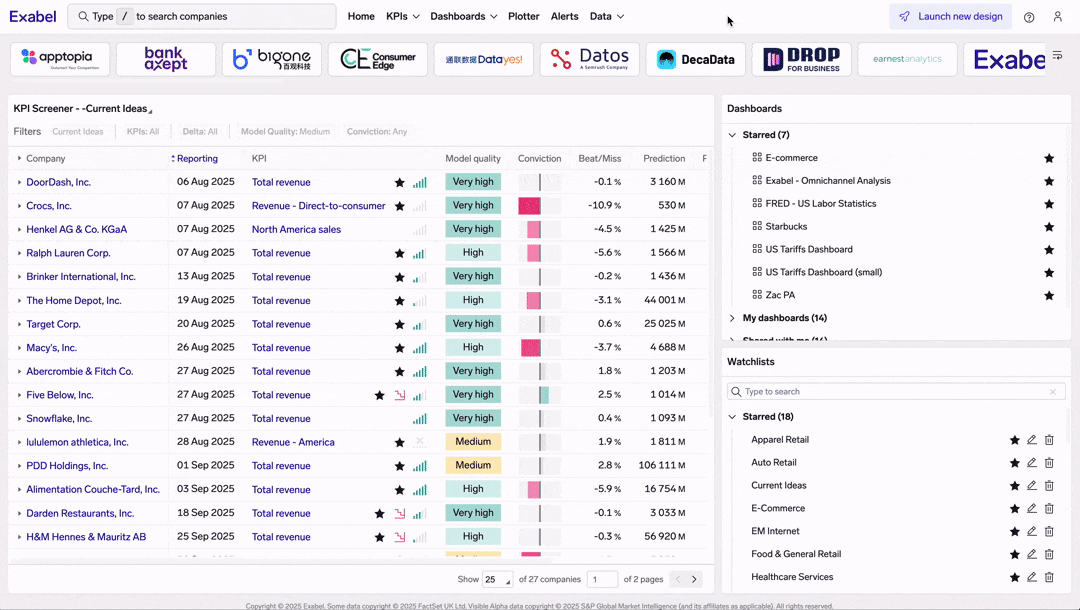This screenshot has height=610, width=1080.
Task: Open the KPI Screener title dropdown
Action: 83,109
